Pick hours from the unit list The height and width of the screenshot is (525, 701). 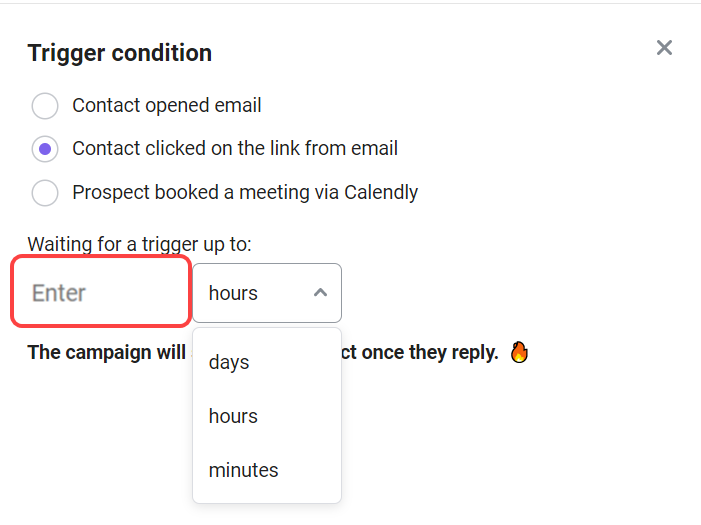[x=267, y=416]
